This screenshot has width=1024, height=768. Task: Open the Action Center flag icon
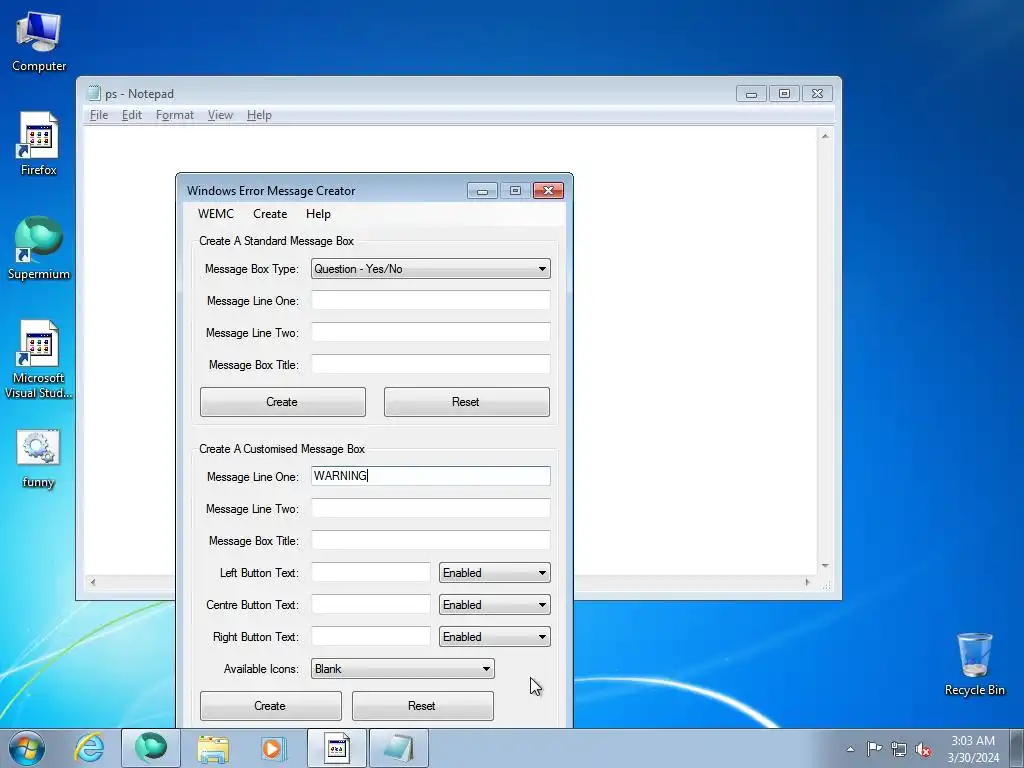pyautogui.click(x=874, y=749)
